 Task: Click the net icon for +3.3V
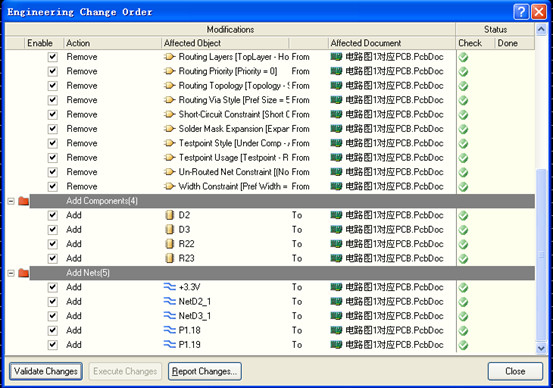170,287
